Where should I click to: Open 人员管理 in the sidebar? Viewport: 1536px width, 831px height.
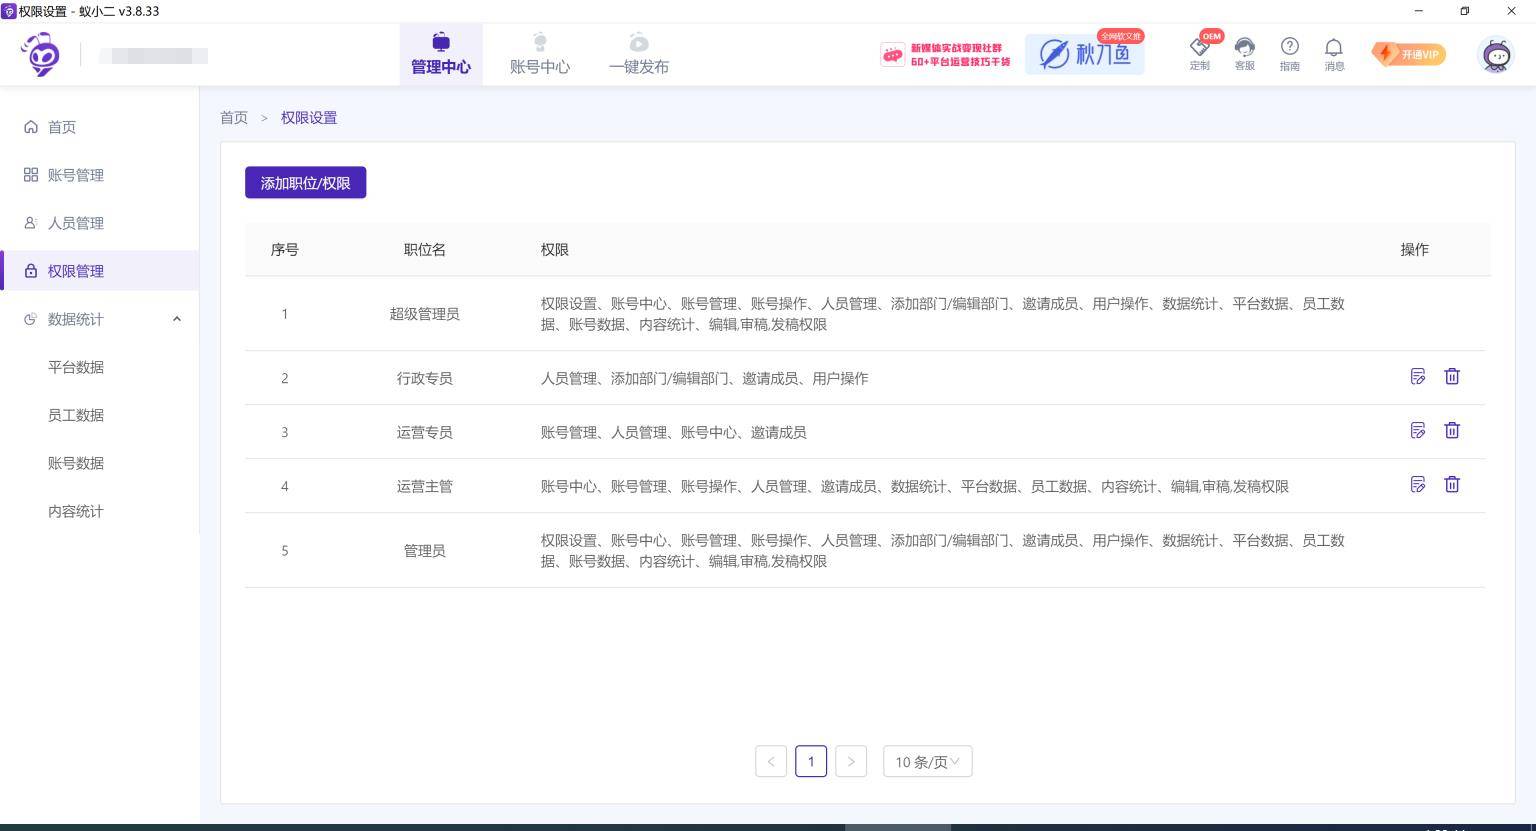point(75,223)
